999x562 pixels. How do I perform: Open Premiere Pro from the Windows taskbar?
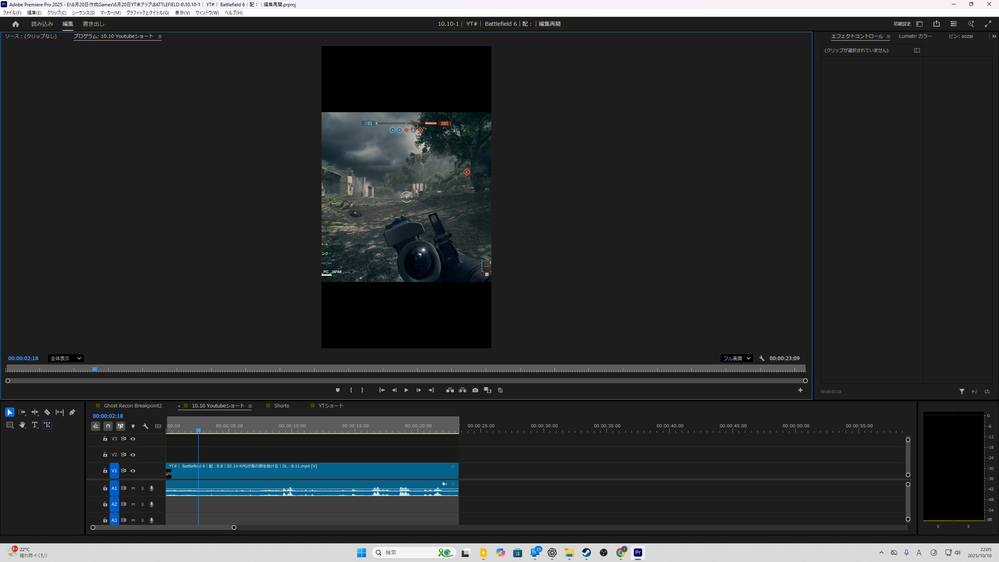[x=638, y=552]
